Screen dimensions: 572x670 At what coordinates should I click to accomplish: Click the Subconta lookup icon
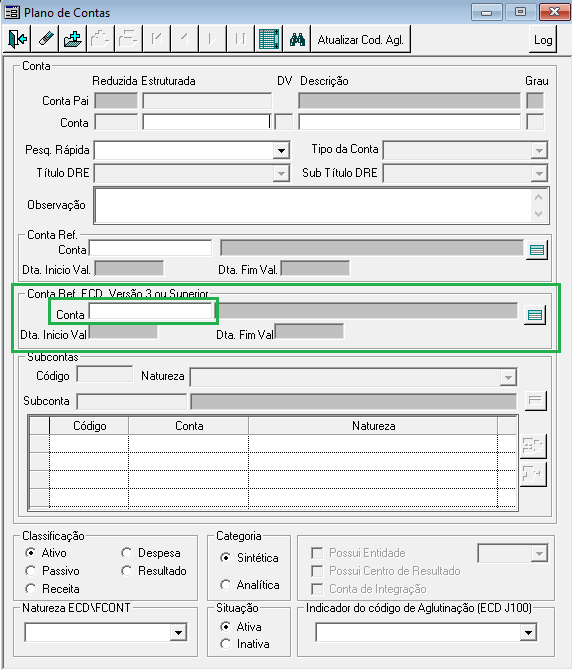click(535, 400)
